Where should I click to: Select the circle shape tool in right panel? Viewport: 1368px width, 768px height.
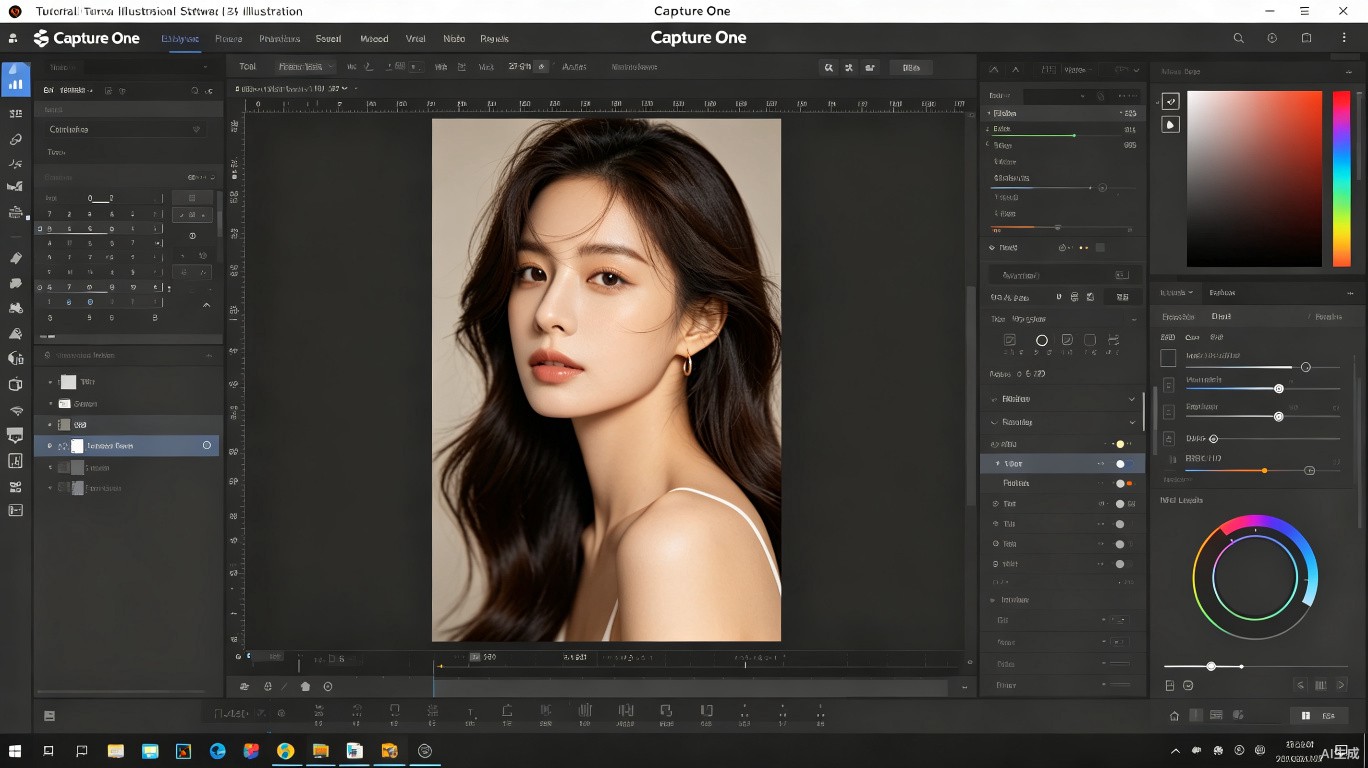(1041, 341)
